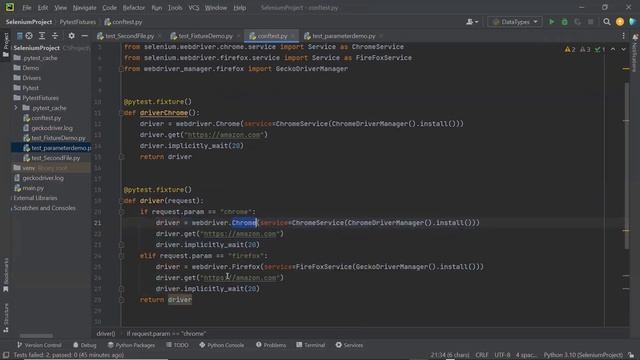Click the fold toggle beside def driverChrome
This screenshot has width=640, height=360.
(121, 113)
